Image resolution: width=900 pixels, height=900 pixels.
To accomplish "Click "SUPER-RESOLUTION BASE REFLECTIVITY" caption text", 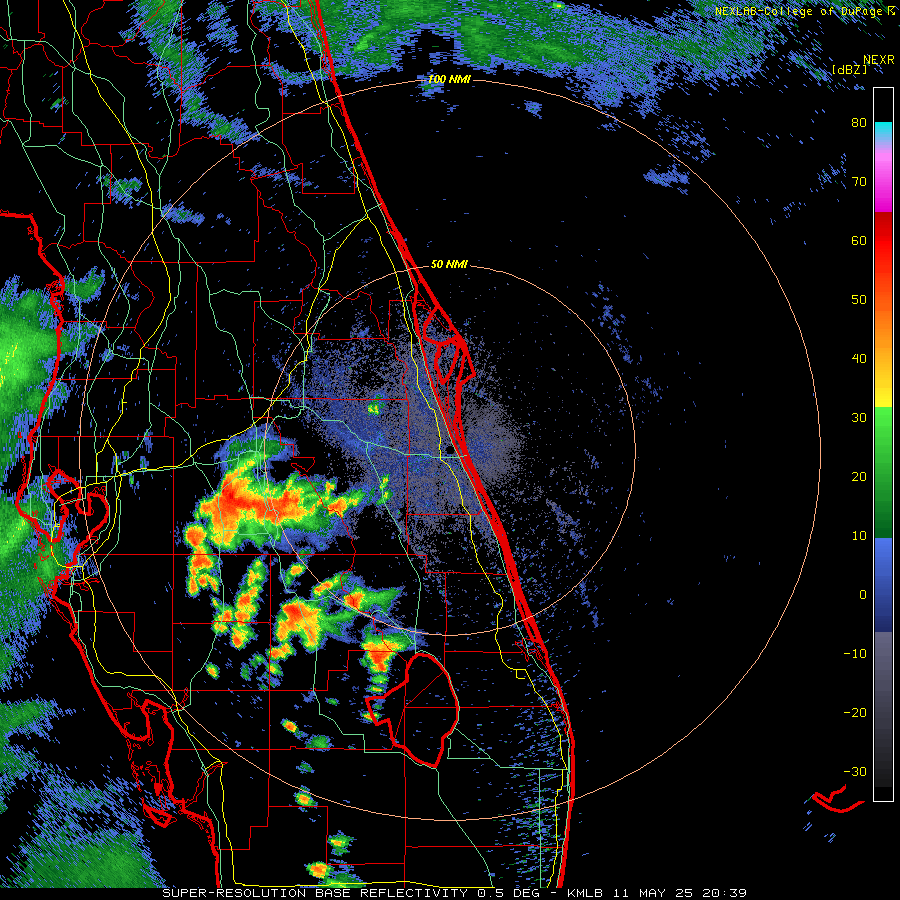I will pyautogui.click(x=315, y=893).
